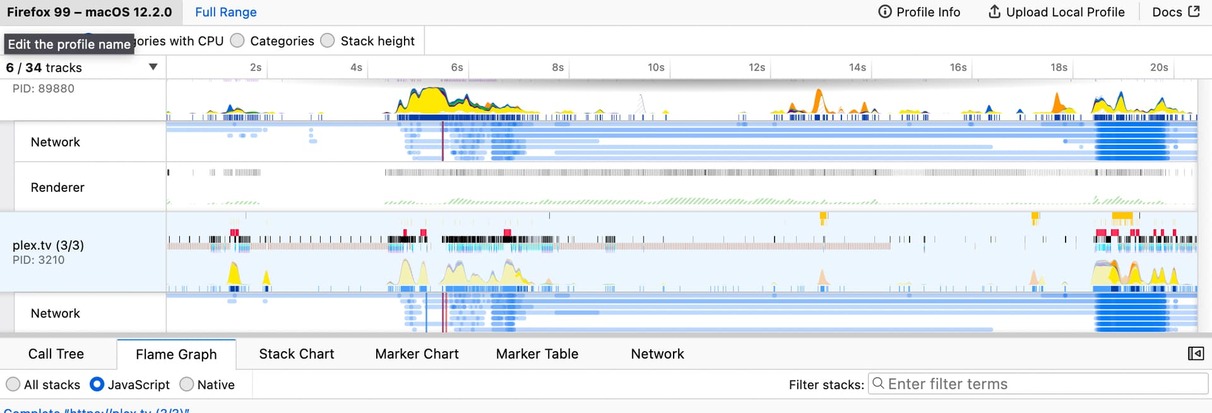Switch to the Marker Table tab
The height and width of the screenshot is (413, 1212).
tap(537, 354)
